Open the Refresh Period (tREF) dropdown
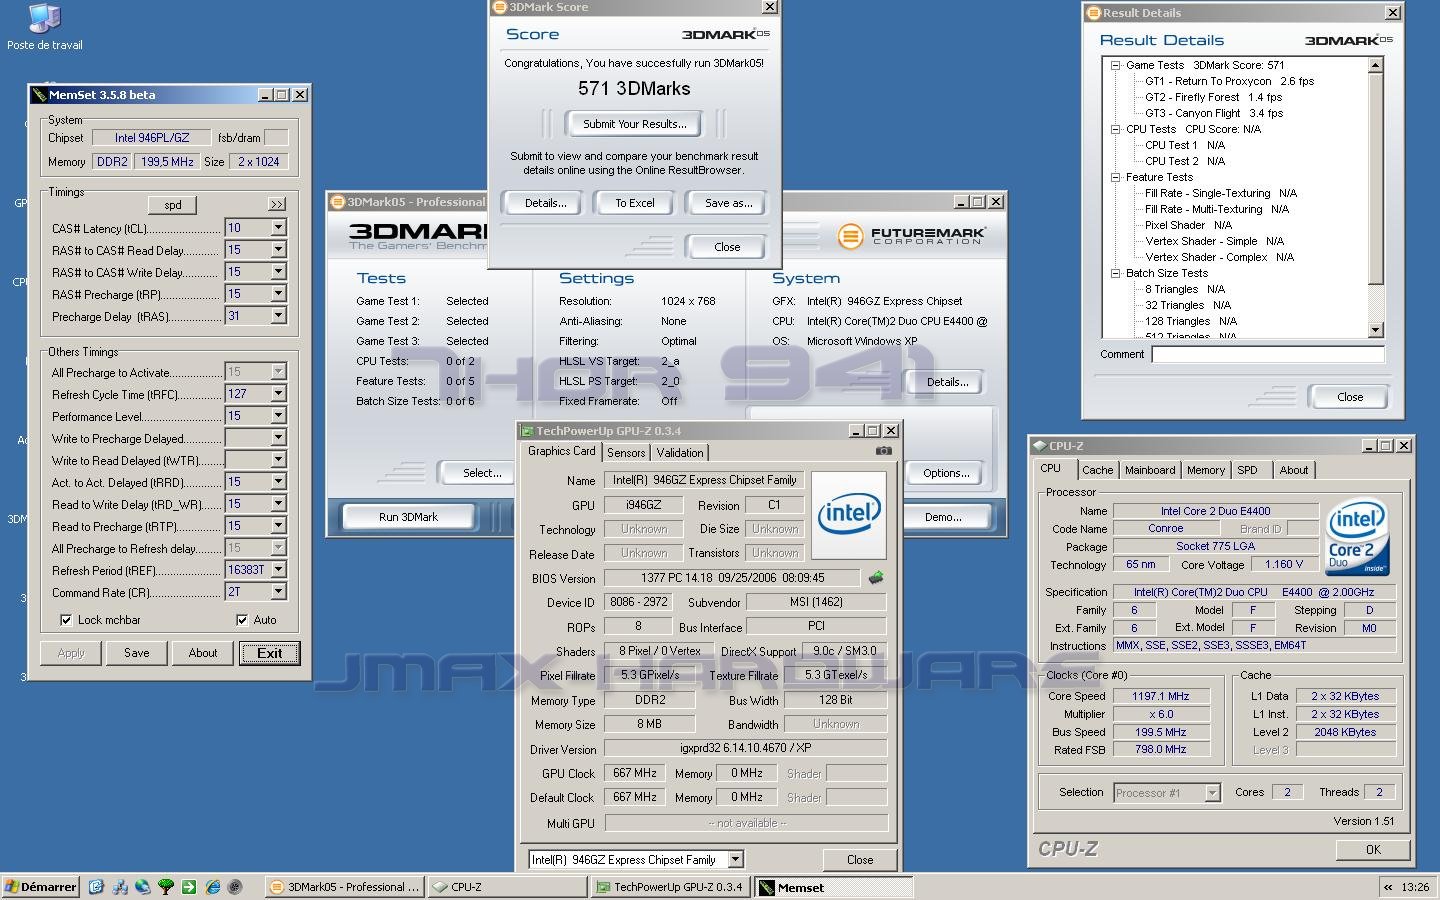This screenshot has height=900, width=1440. click(x=278, y=570)
